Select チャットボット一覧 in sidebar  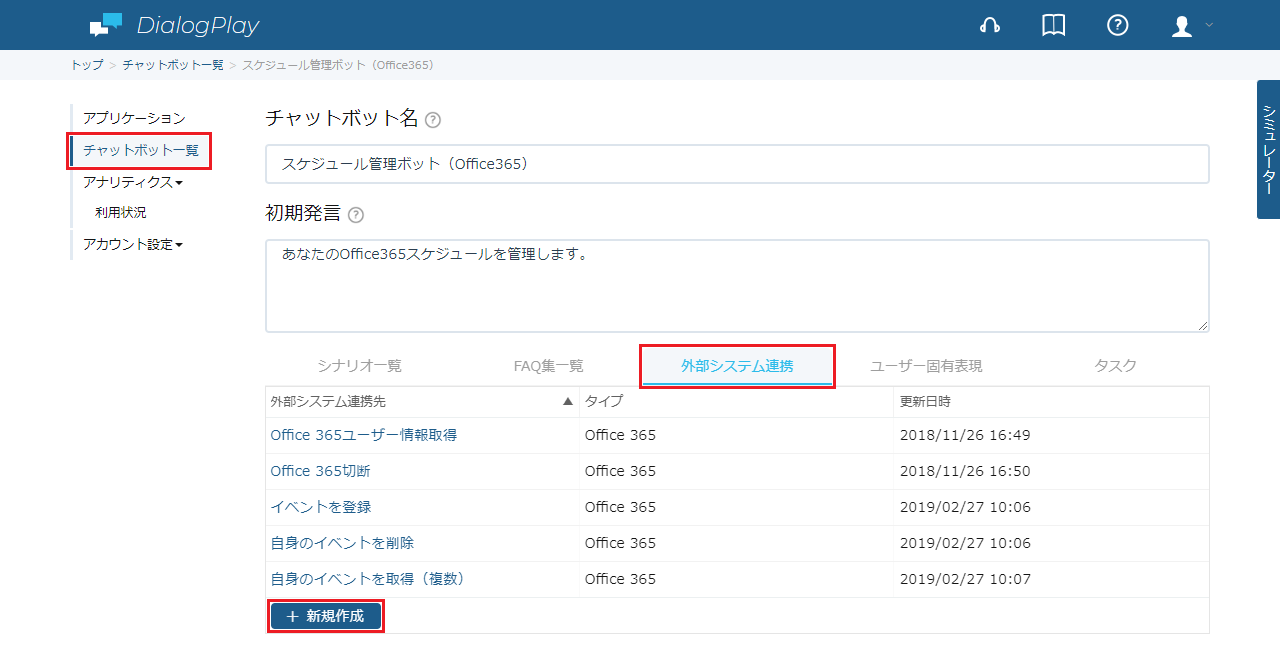click(141, 151)
